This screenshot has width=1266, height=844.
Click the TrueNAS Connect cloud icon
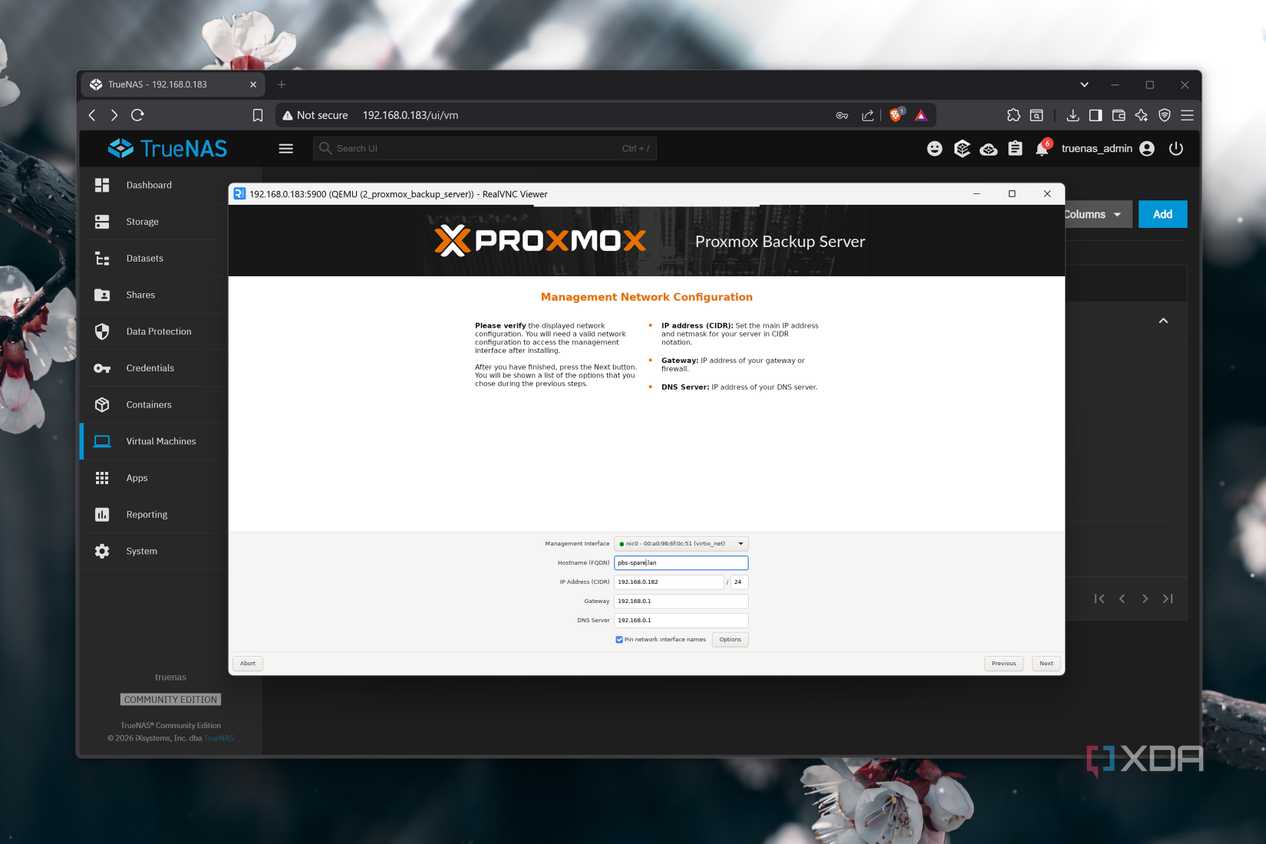pyautogui.click(x=988, y=149)
